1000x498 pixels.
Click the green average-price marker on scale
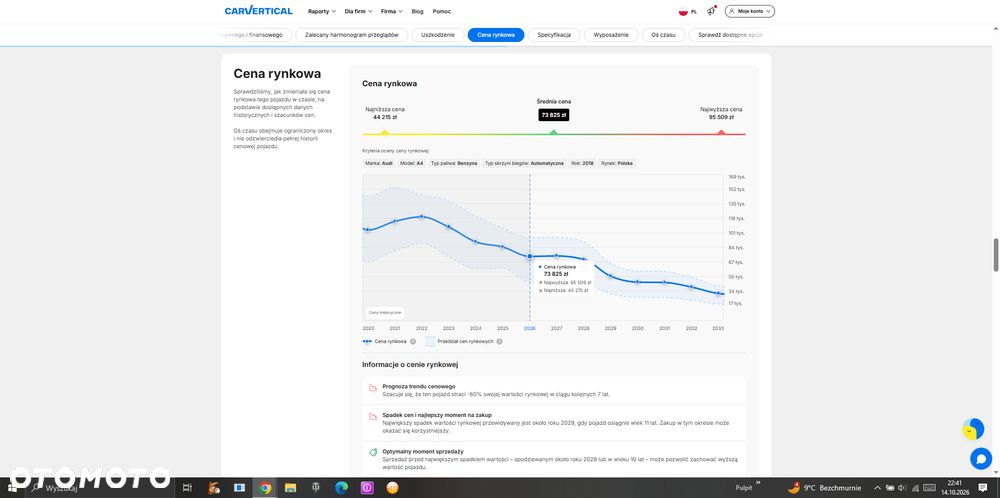554,132
